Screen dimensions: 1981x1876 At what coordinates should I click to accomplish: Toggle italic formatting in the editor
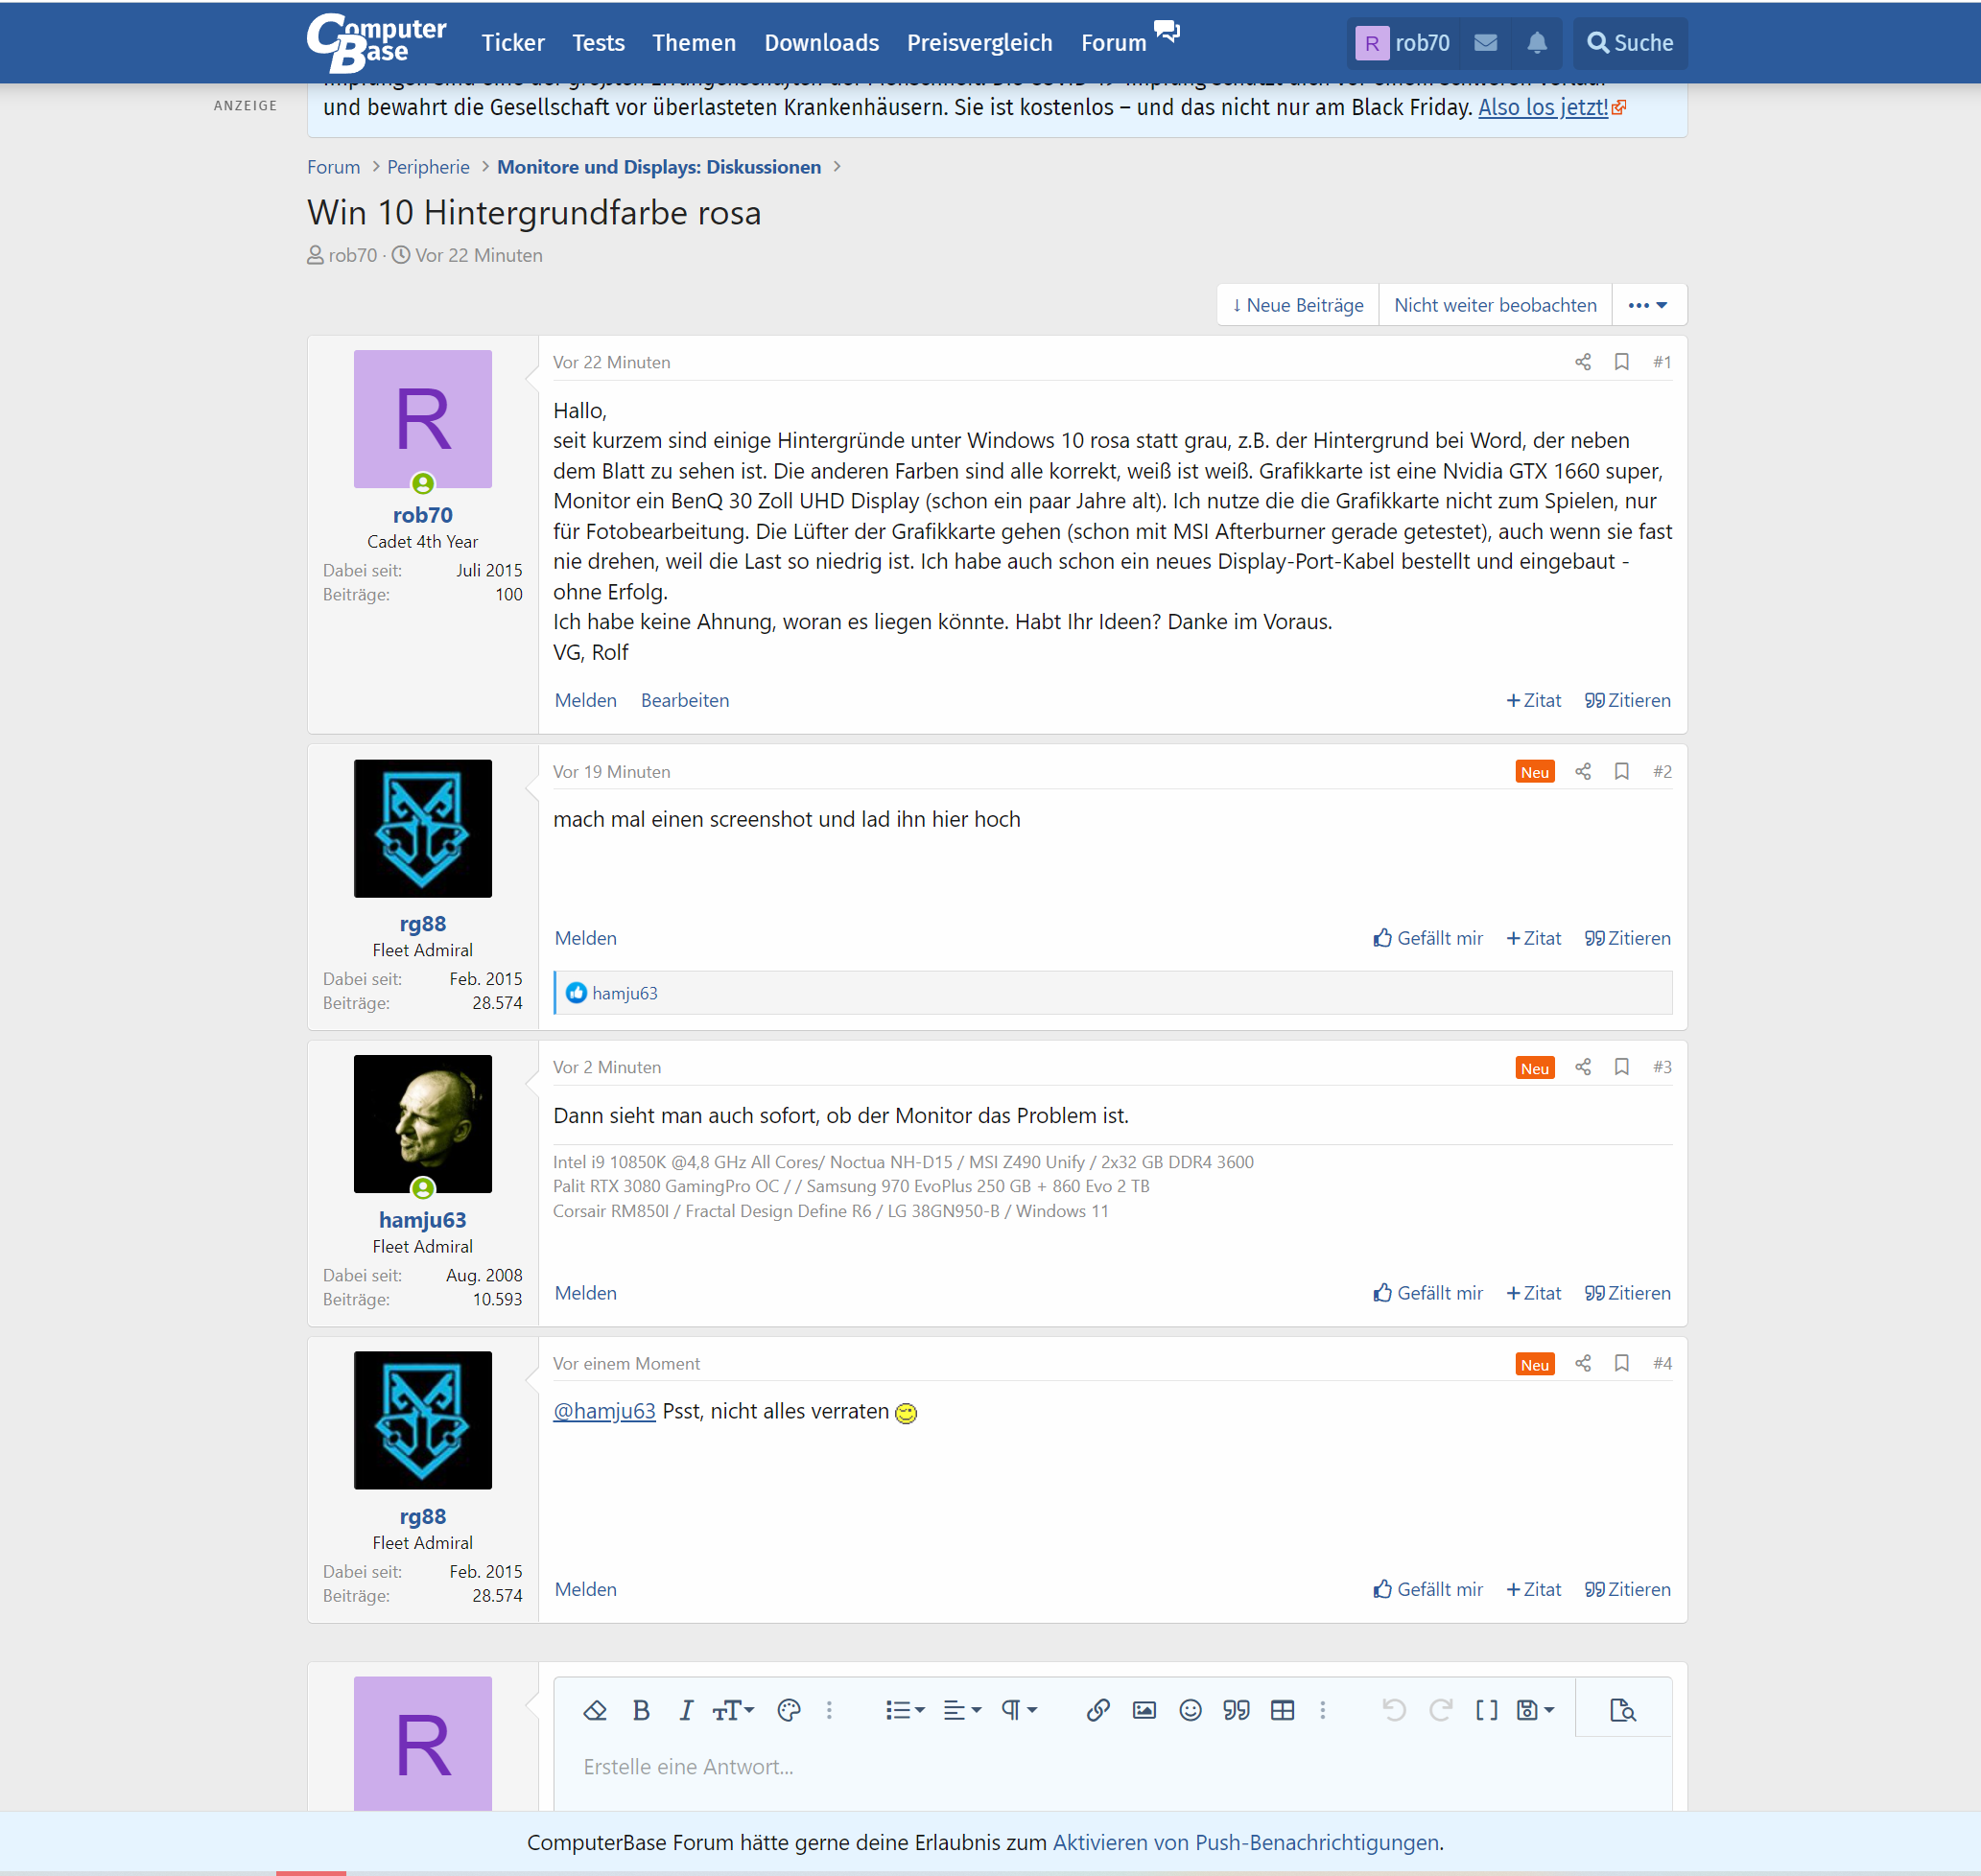tap(686, 1710)
